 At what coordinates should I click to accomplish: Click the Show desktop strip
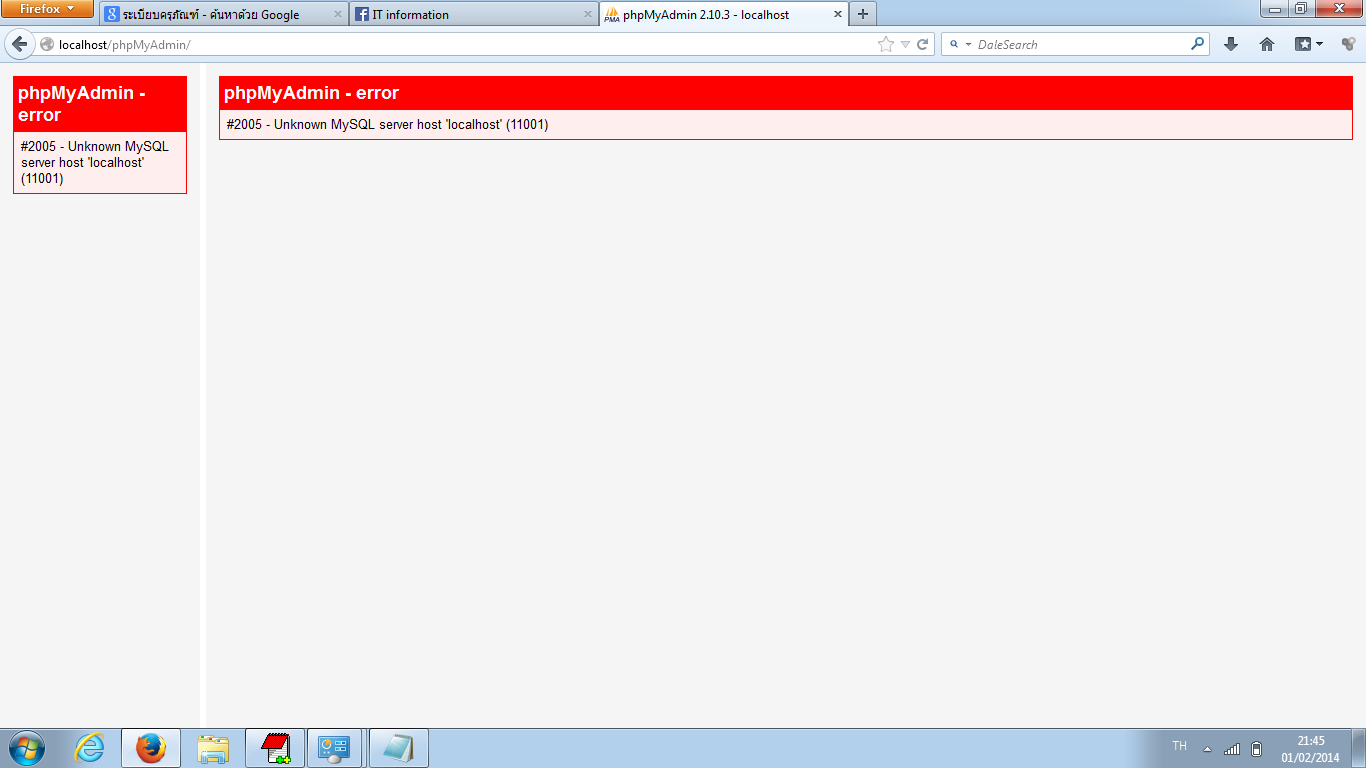pyautogui.click(x=1359, y=748)
